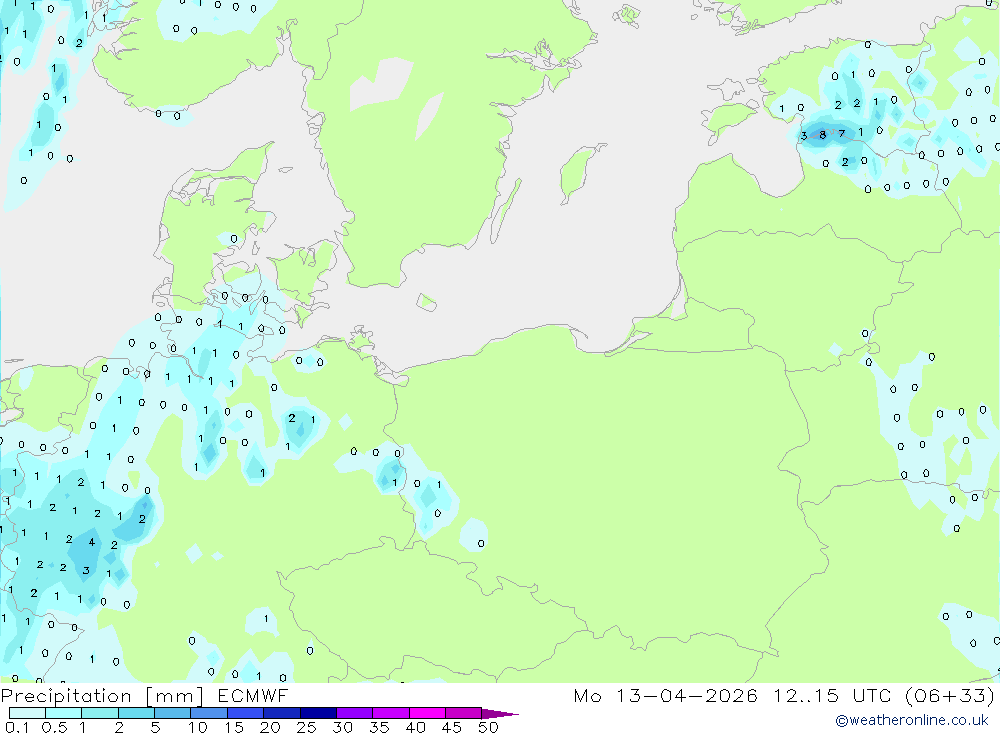The width and height of the screenshot is (1000, 733).
Task: Pick the 0.5–1 mm legend swatch
Action: (63, 713)
